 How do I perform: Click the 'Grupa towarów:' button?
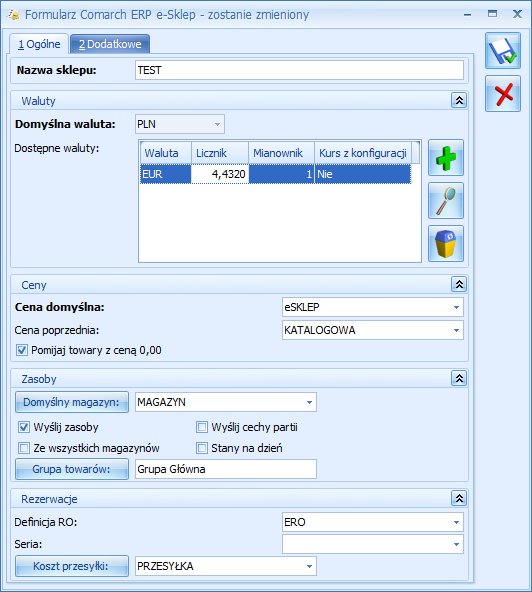(72, 469)
